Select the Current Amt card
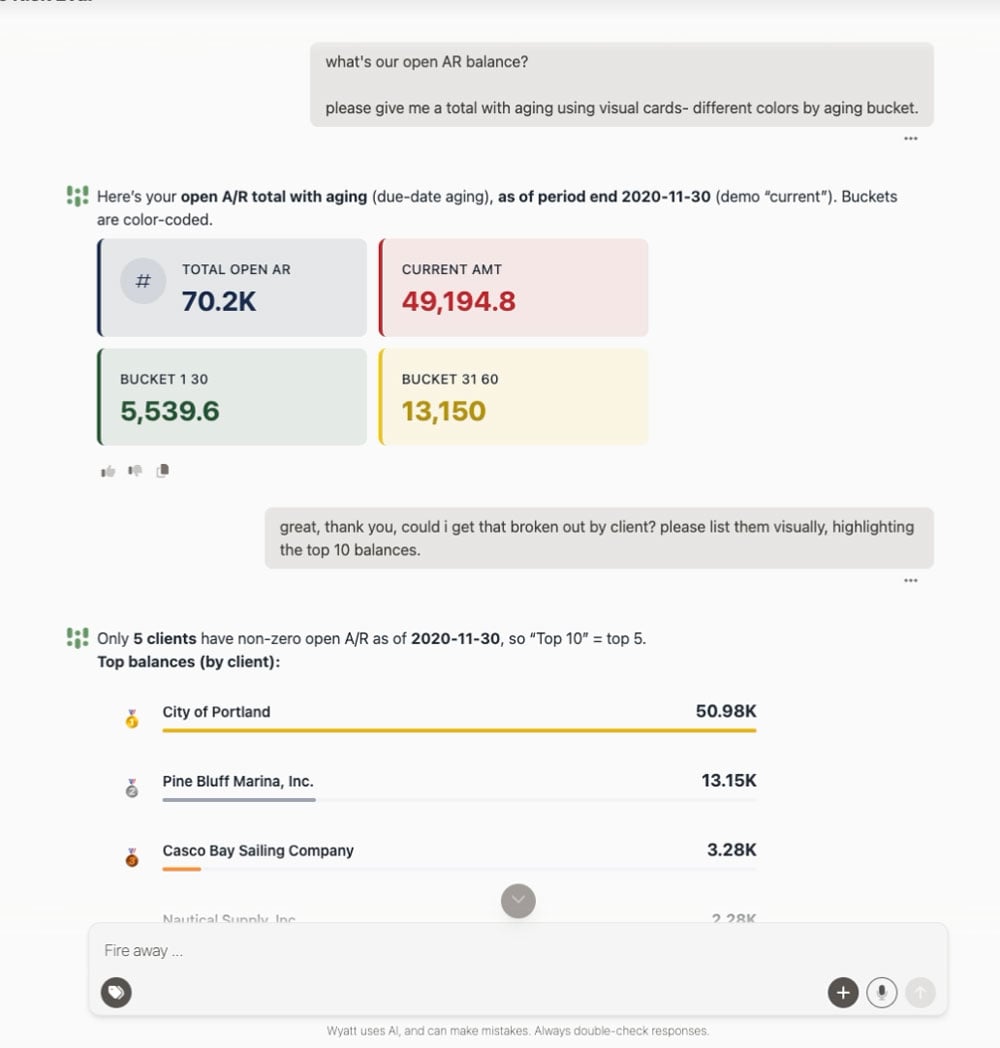Image resolution: width=1000 pixels, height=1048 pixels. click(x=513, y=287)
